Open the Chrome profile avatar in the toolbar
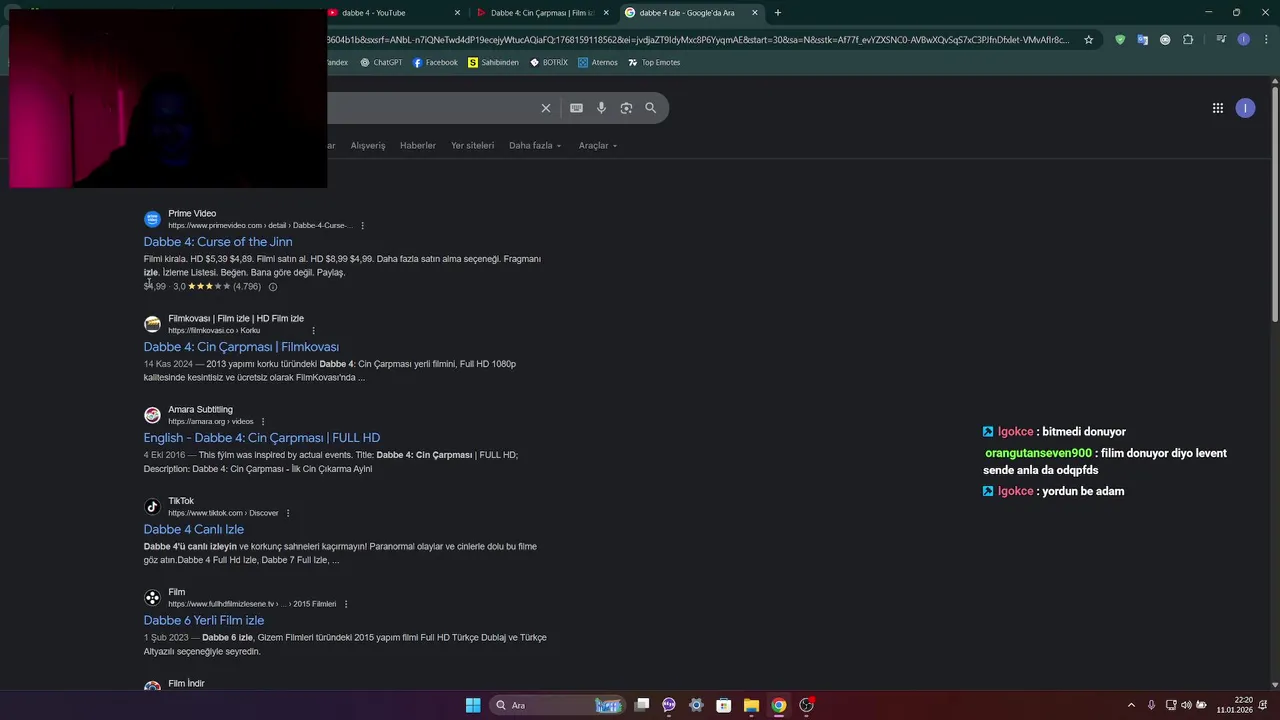The image size is (1280, 720). 1244,40
